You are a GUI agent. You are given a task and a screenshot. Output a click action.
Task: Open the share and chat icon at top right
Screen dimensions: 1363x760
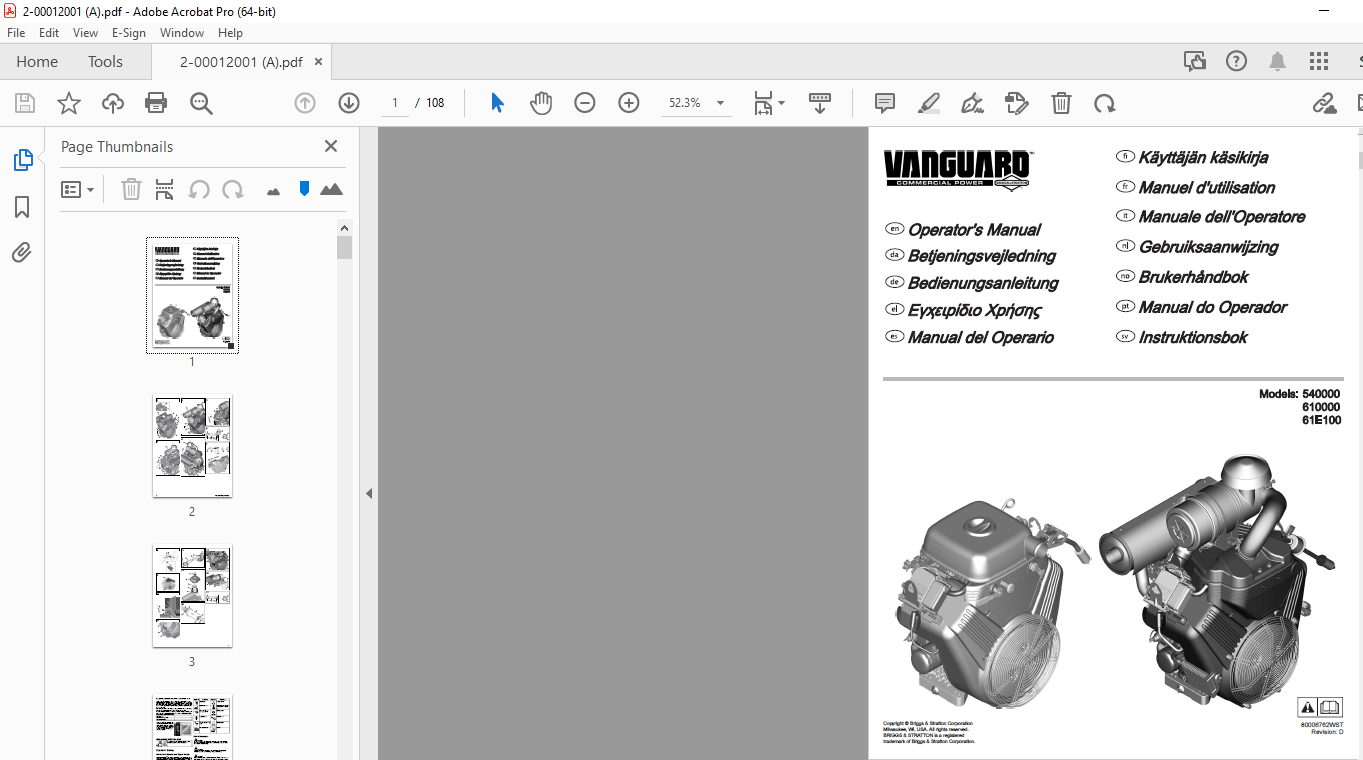tap(1194, 61)
